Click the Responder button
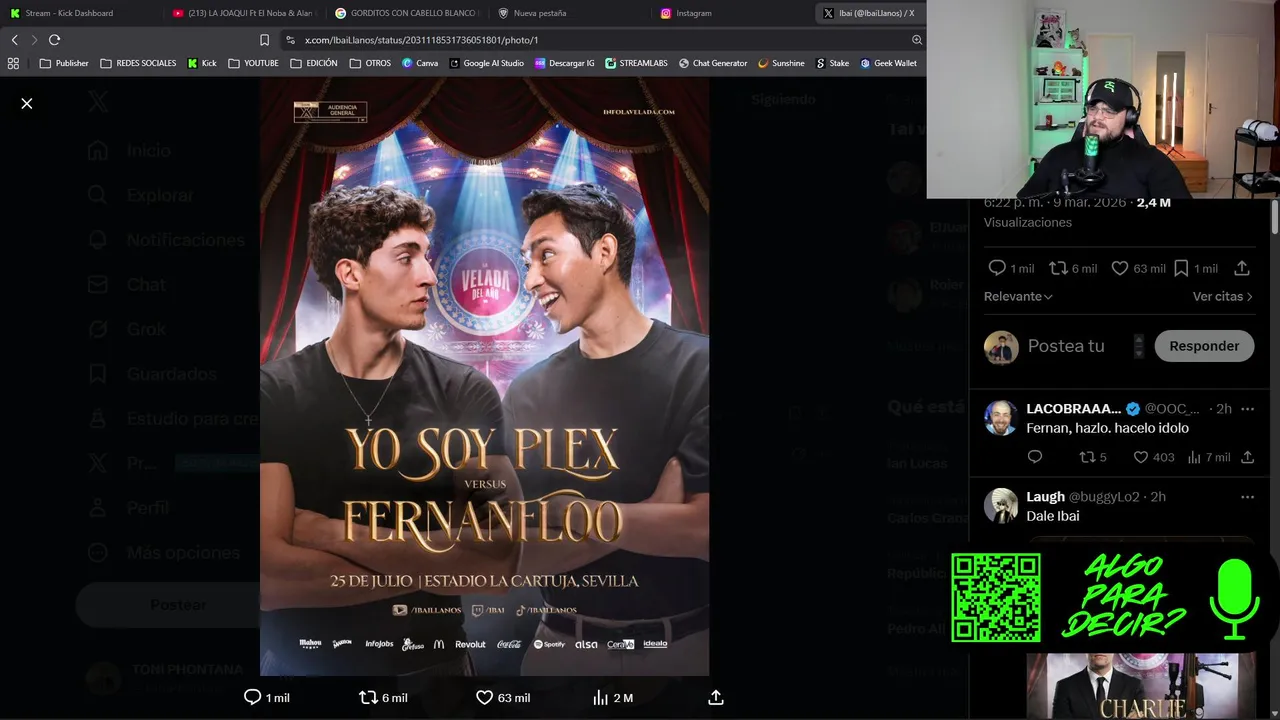The height and width of the screenshot is (720, 1280). coord(1204,346)
